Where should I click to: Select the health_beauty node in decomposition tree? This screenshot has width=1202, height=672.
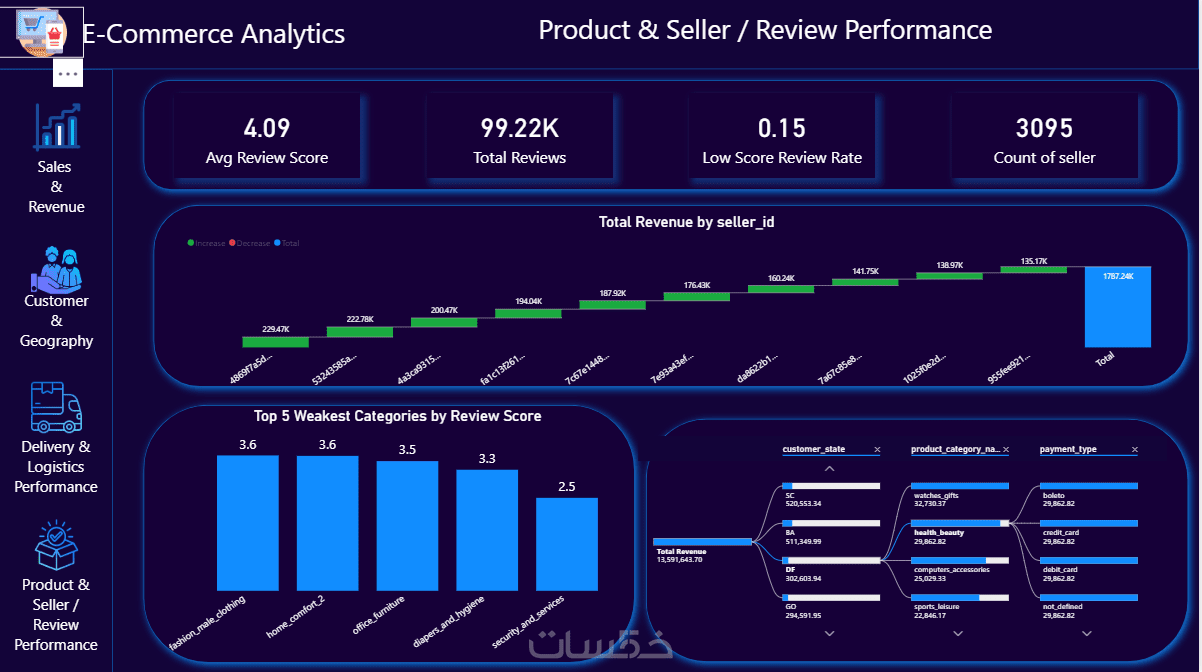point(960,528)
